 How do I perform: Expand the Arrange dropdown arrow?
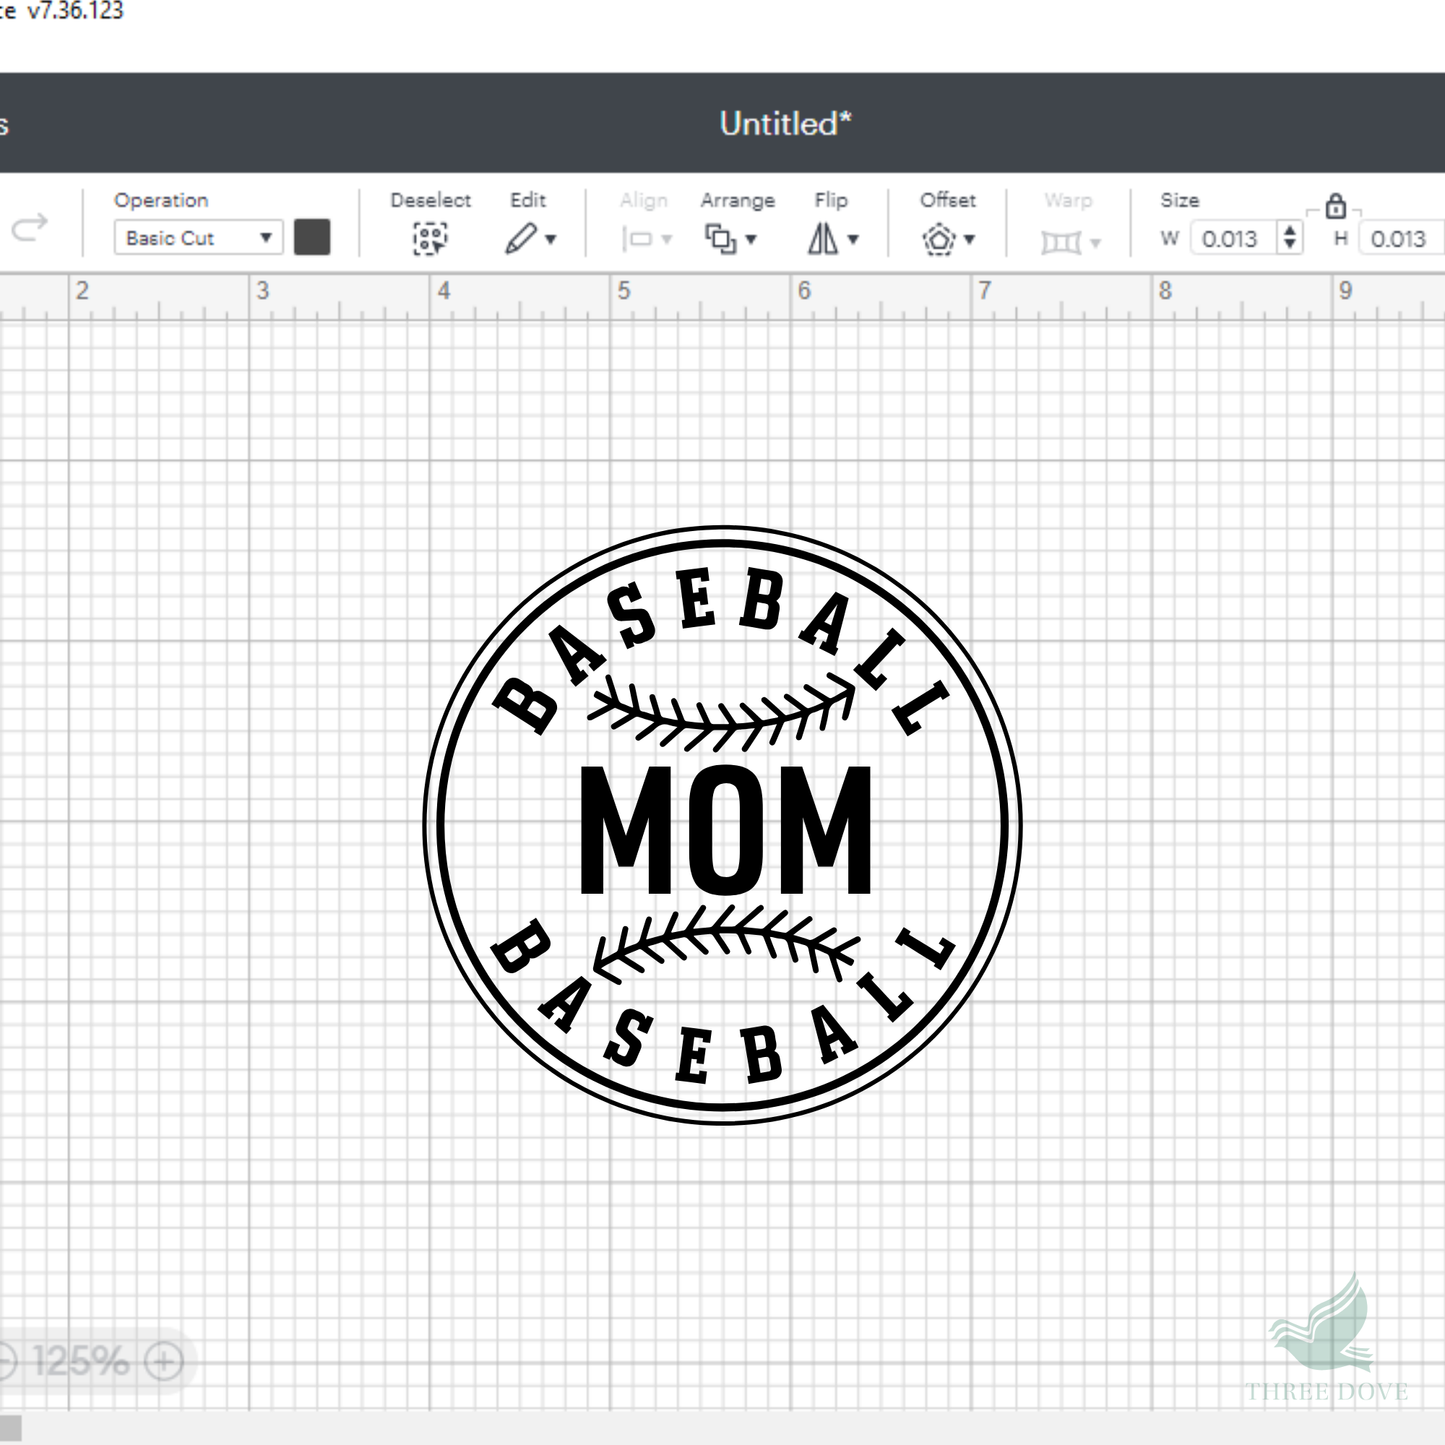tap(751, 240)
